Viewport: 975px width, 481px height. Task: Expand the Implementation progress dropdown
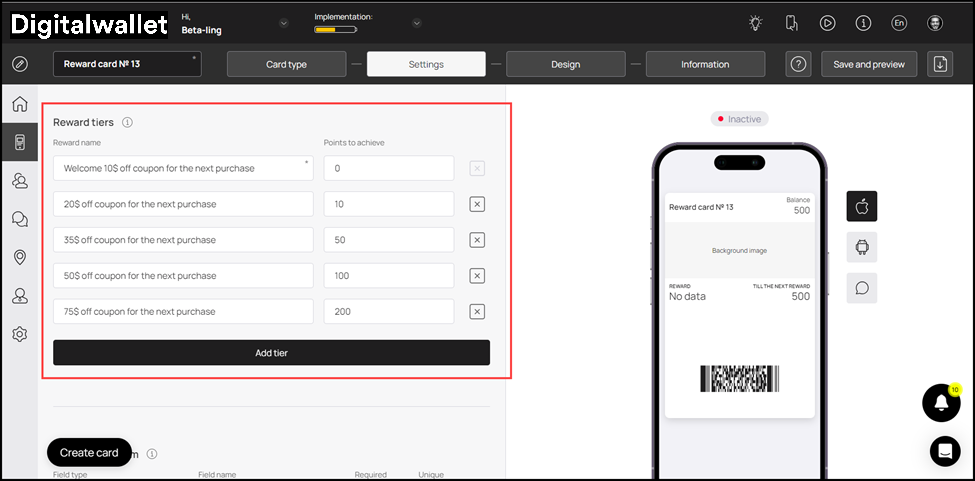coord(416,23)
